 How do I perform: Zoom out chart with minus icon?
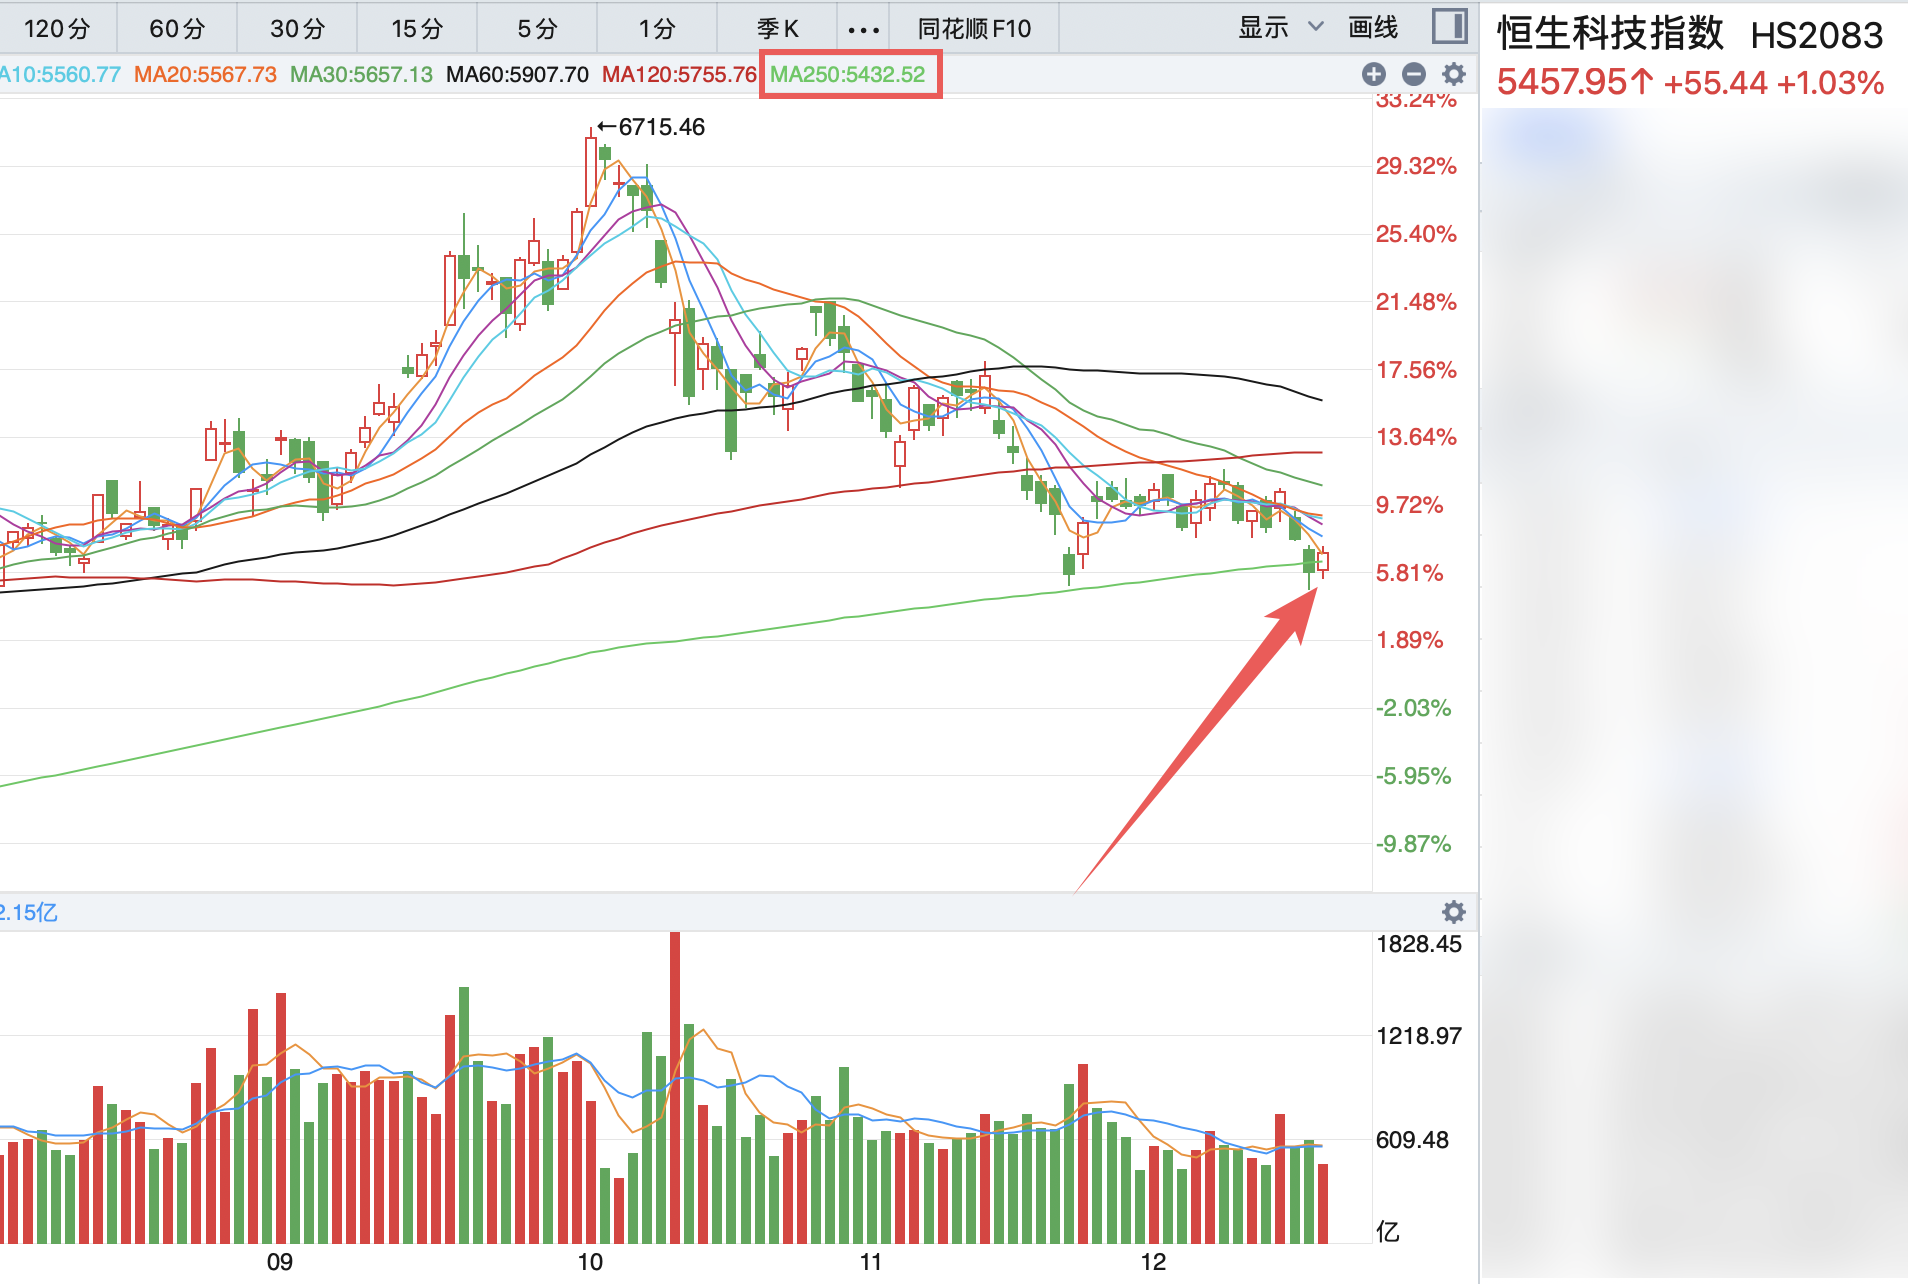(1414, 74)
